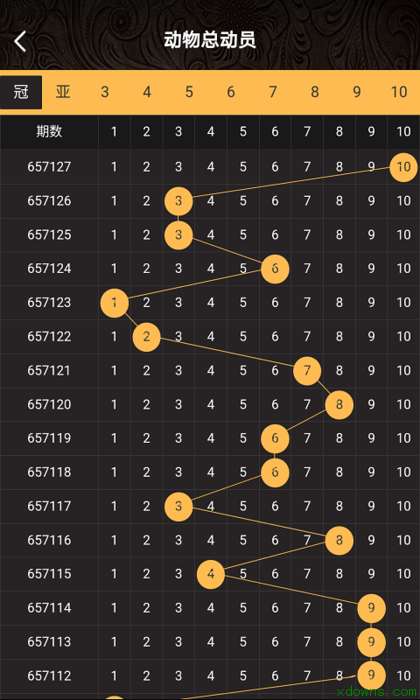Click highlighted 8 circle in row 657120

(x=339, y=405)
